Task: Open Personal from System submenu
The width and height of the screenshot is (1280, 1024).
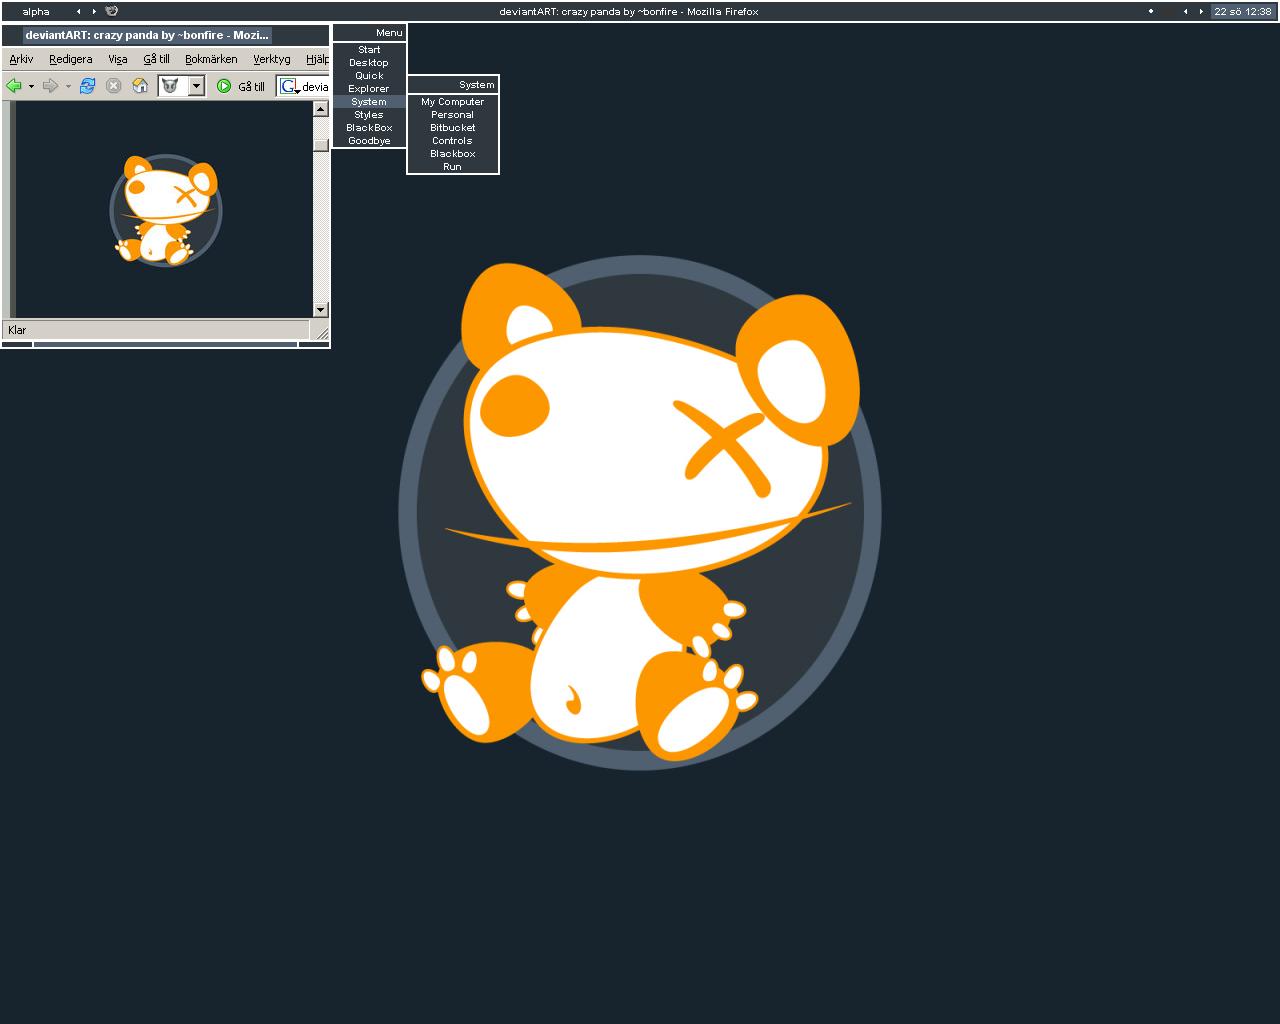Action: pyautogui.click(x=453, y=115)
